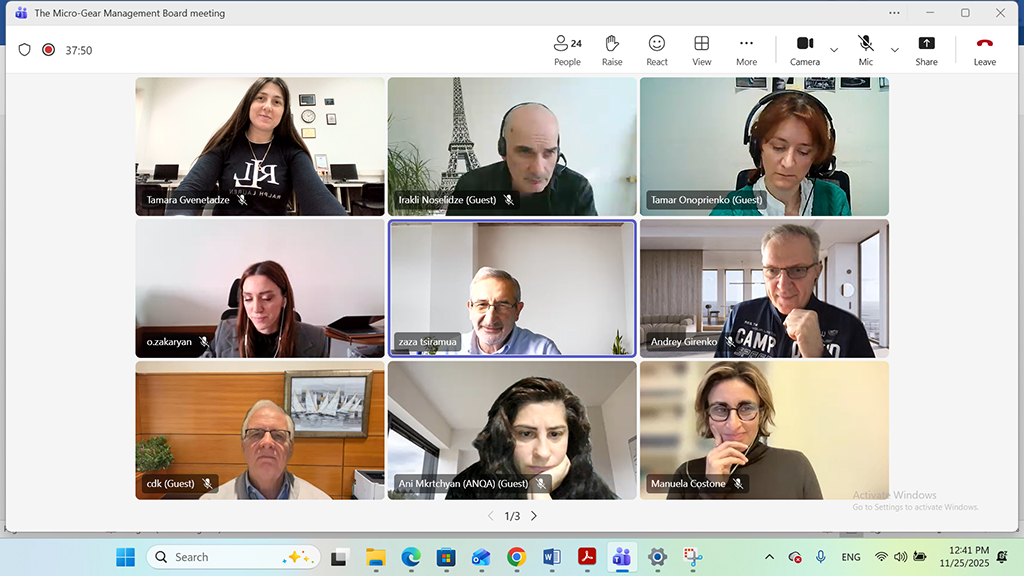Select Manuela Costone's video tile
Viewport: 1024px width, 576px height.
(x=764, y=430)
